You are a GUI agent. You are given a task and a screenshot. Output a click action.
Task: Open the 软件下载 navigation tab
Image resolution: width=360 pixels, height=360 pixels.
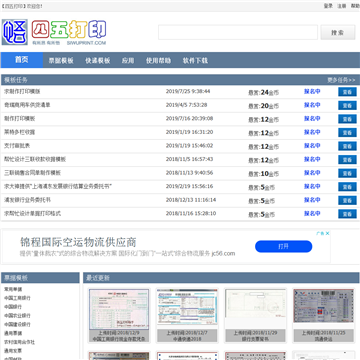pos(195,61)
